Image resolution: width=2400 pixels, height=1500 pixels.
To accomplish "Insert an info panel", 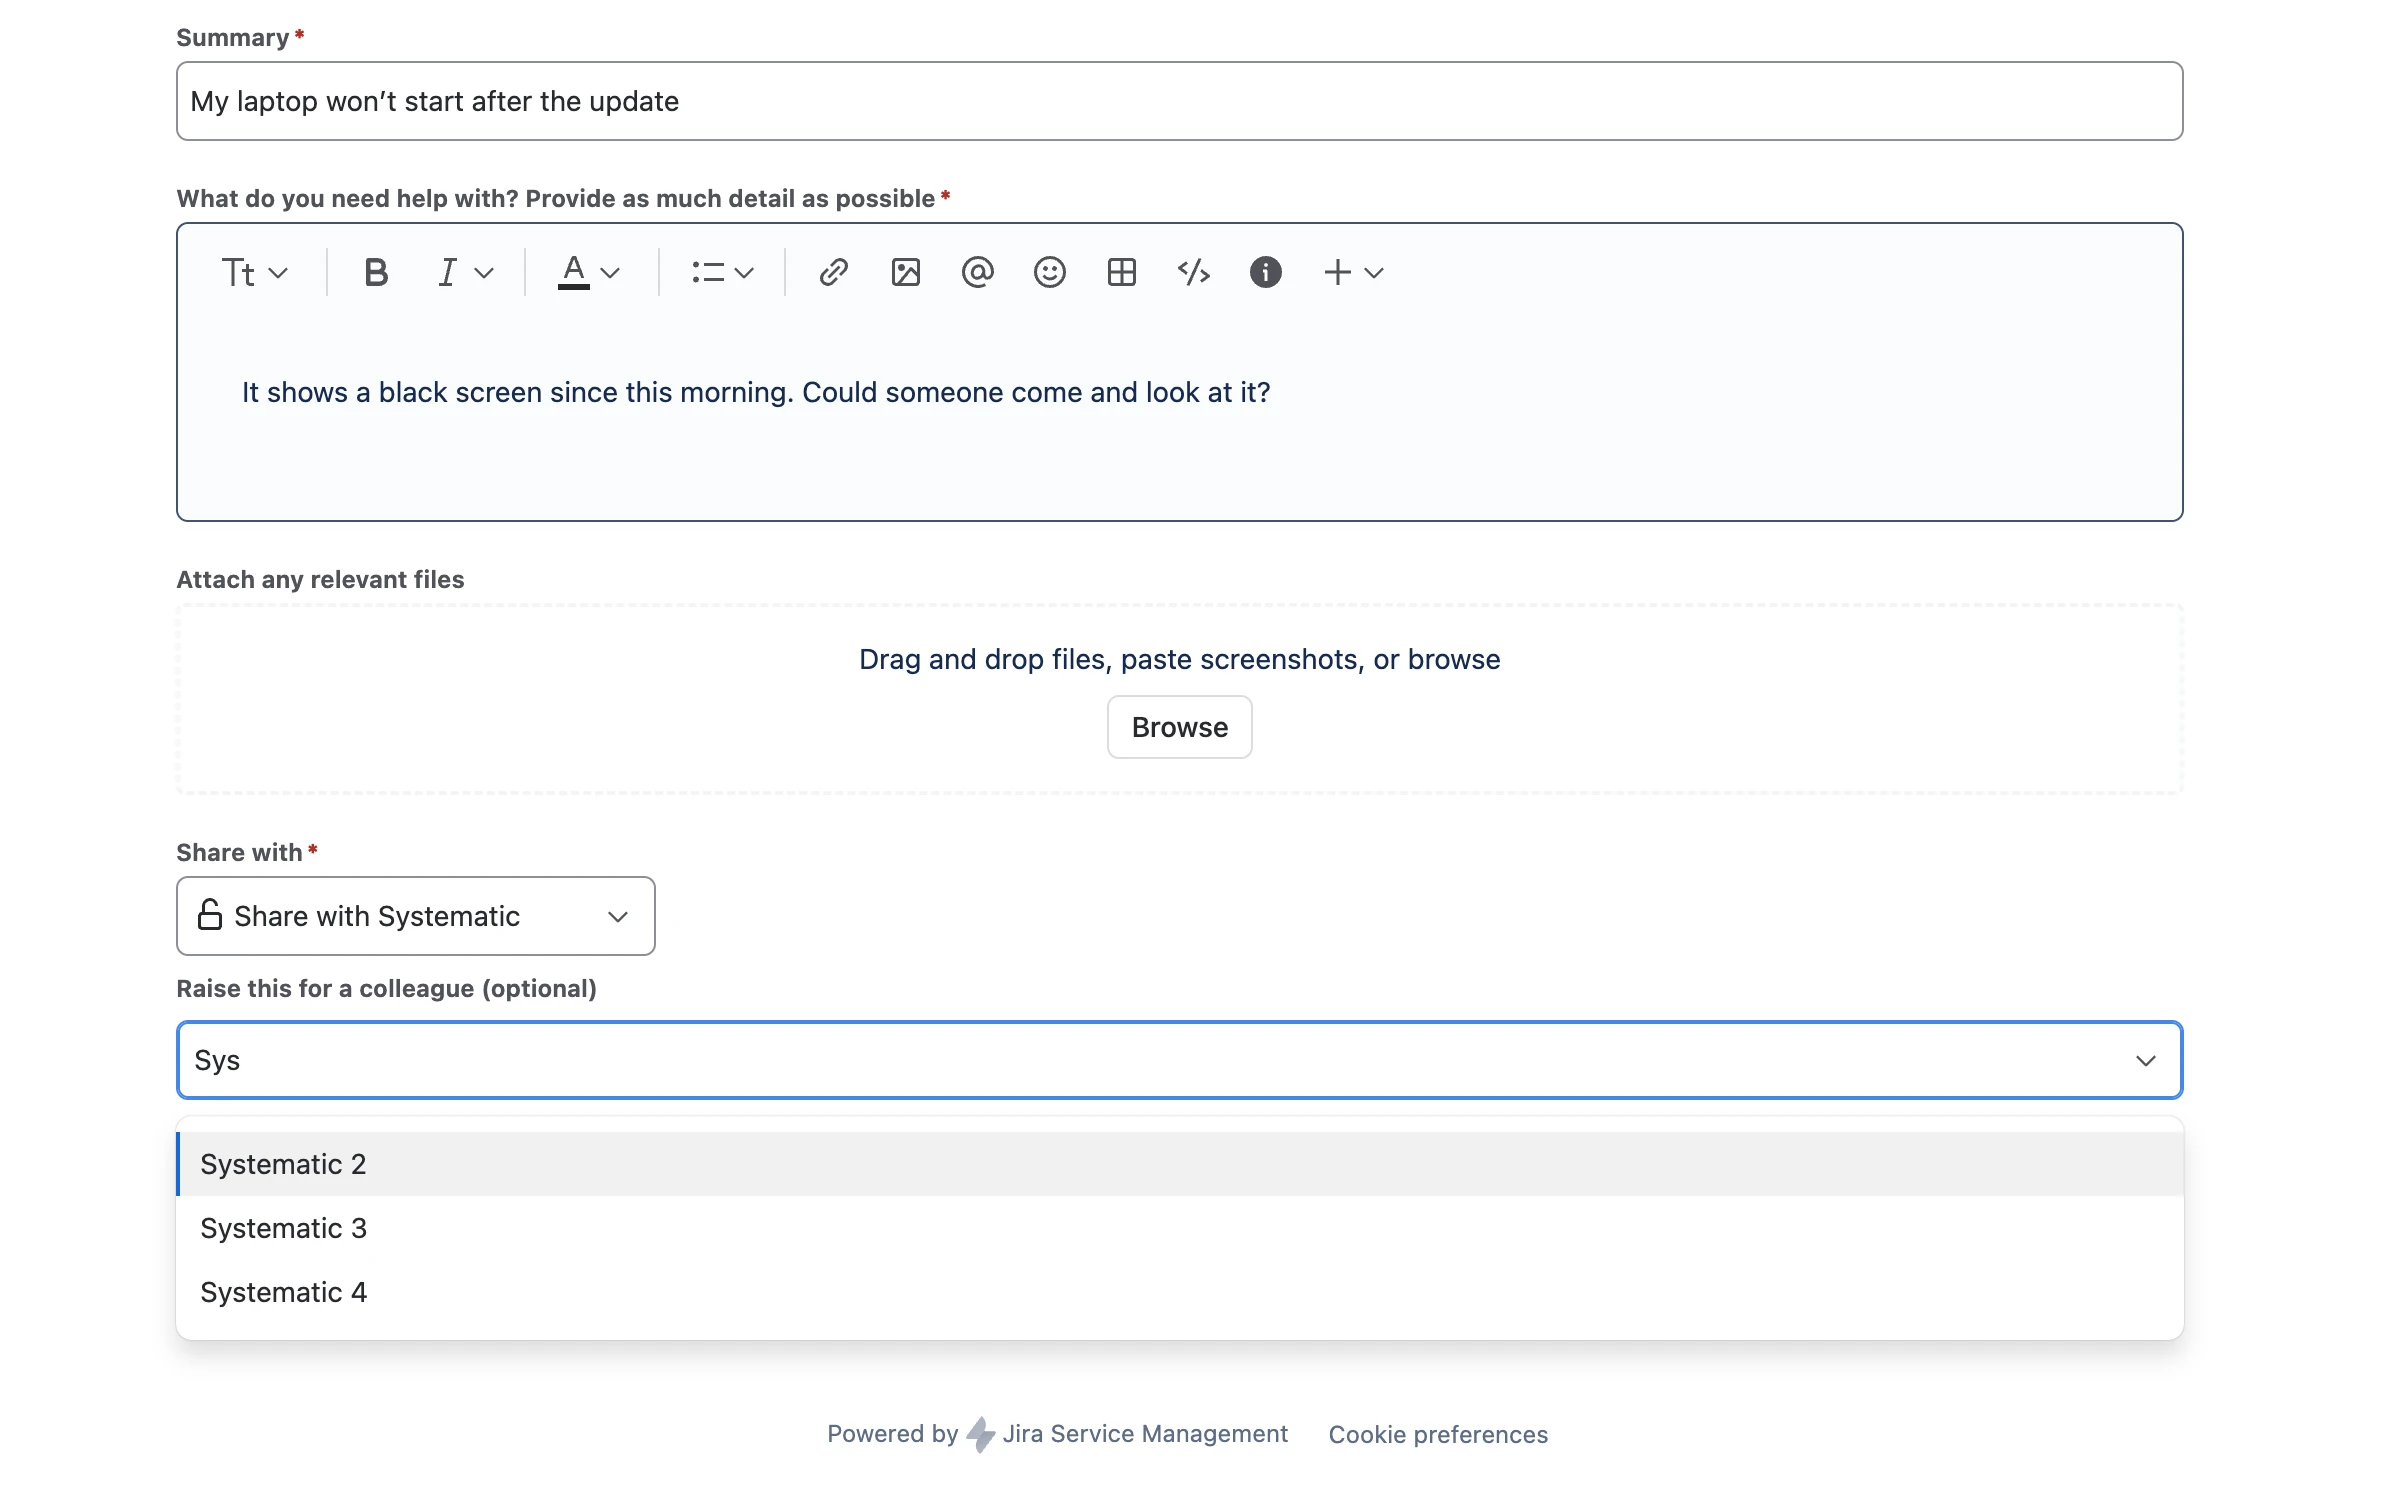I will coord(1266,272).
